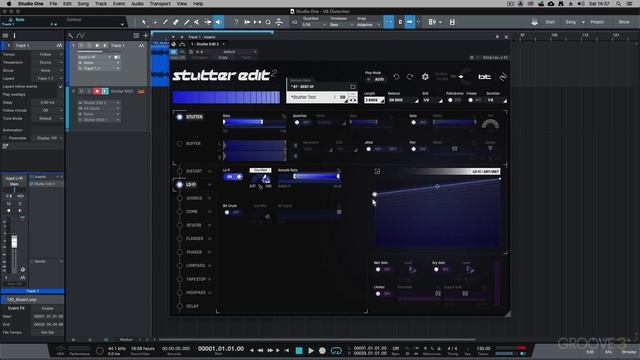Toggle the Limiter switch
640x360 pixels.
coord(383,293)
